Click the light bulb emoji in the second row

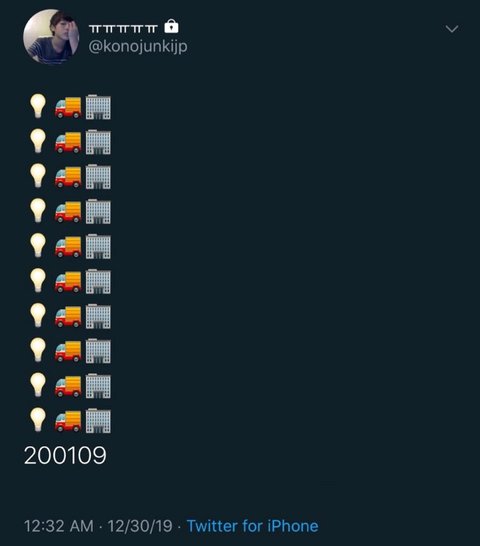click(38, 141)
